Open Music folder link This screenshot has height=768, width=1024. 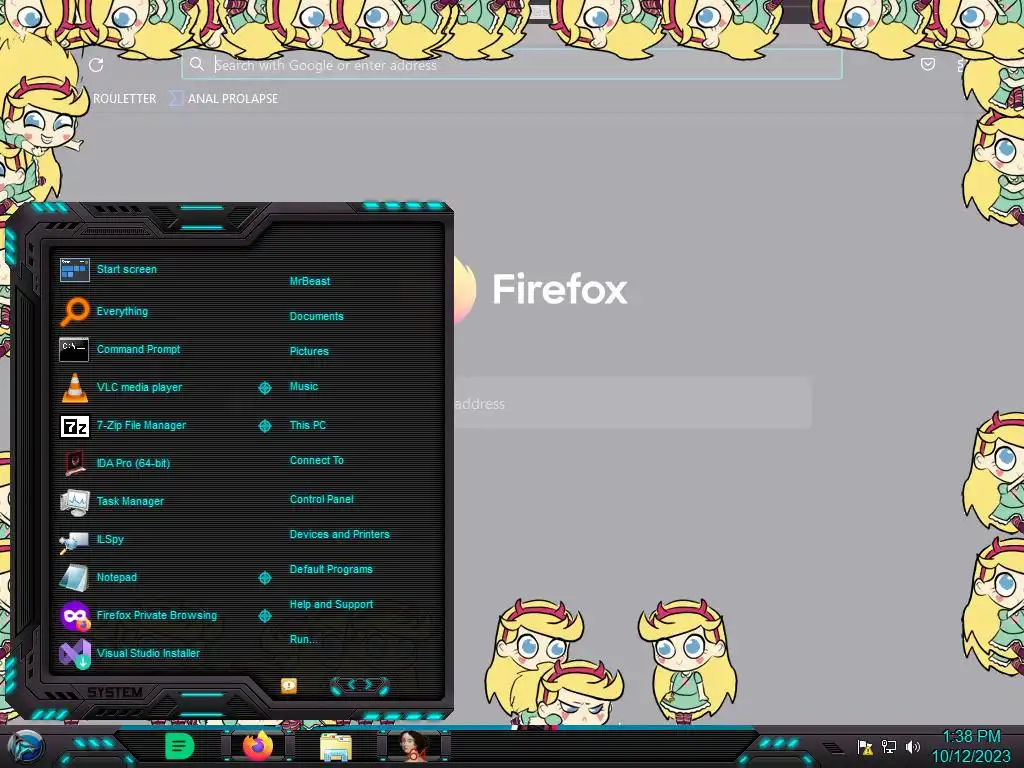click(304, 387)
